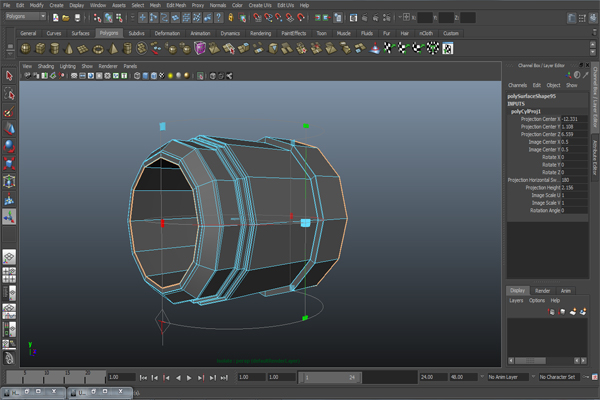The height and width of the screenshot is (400, 600).
Task: Select the Universal Manipulator tool
Action: [x=9, y=181]
